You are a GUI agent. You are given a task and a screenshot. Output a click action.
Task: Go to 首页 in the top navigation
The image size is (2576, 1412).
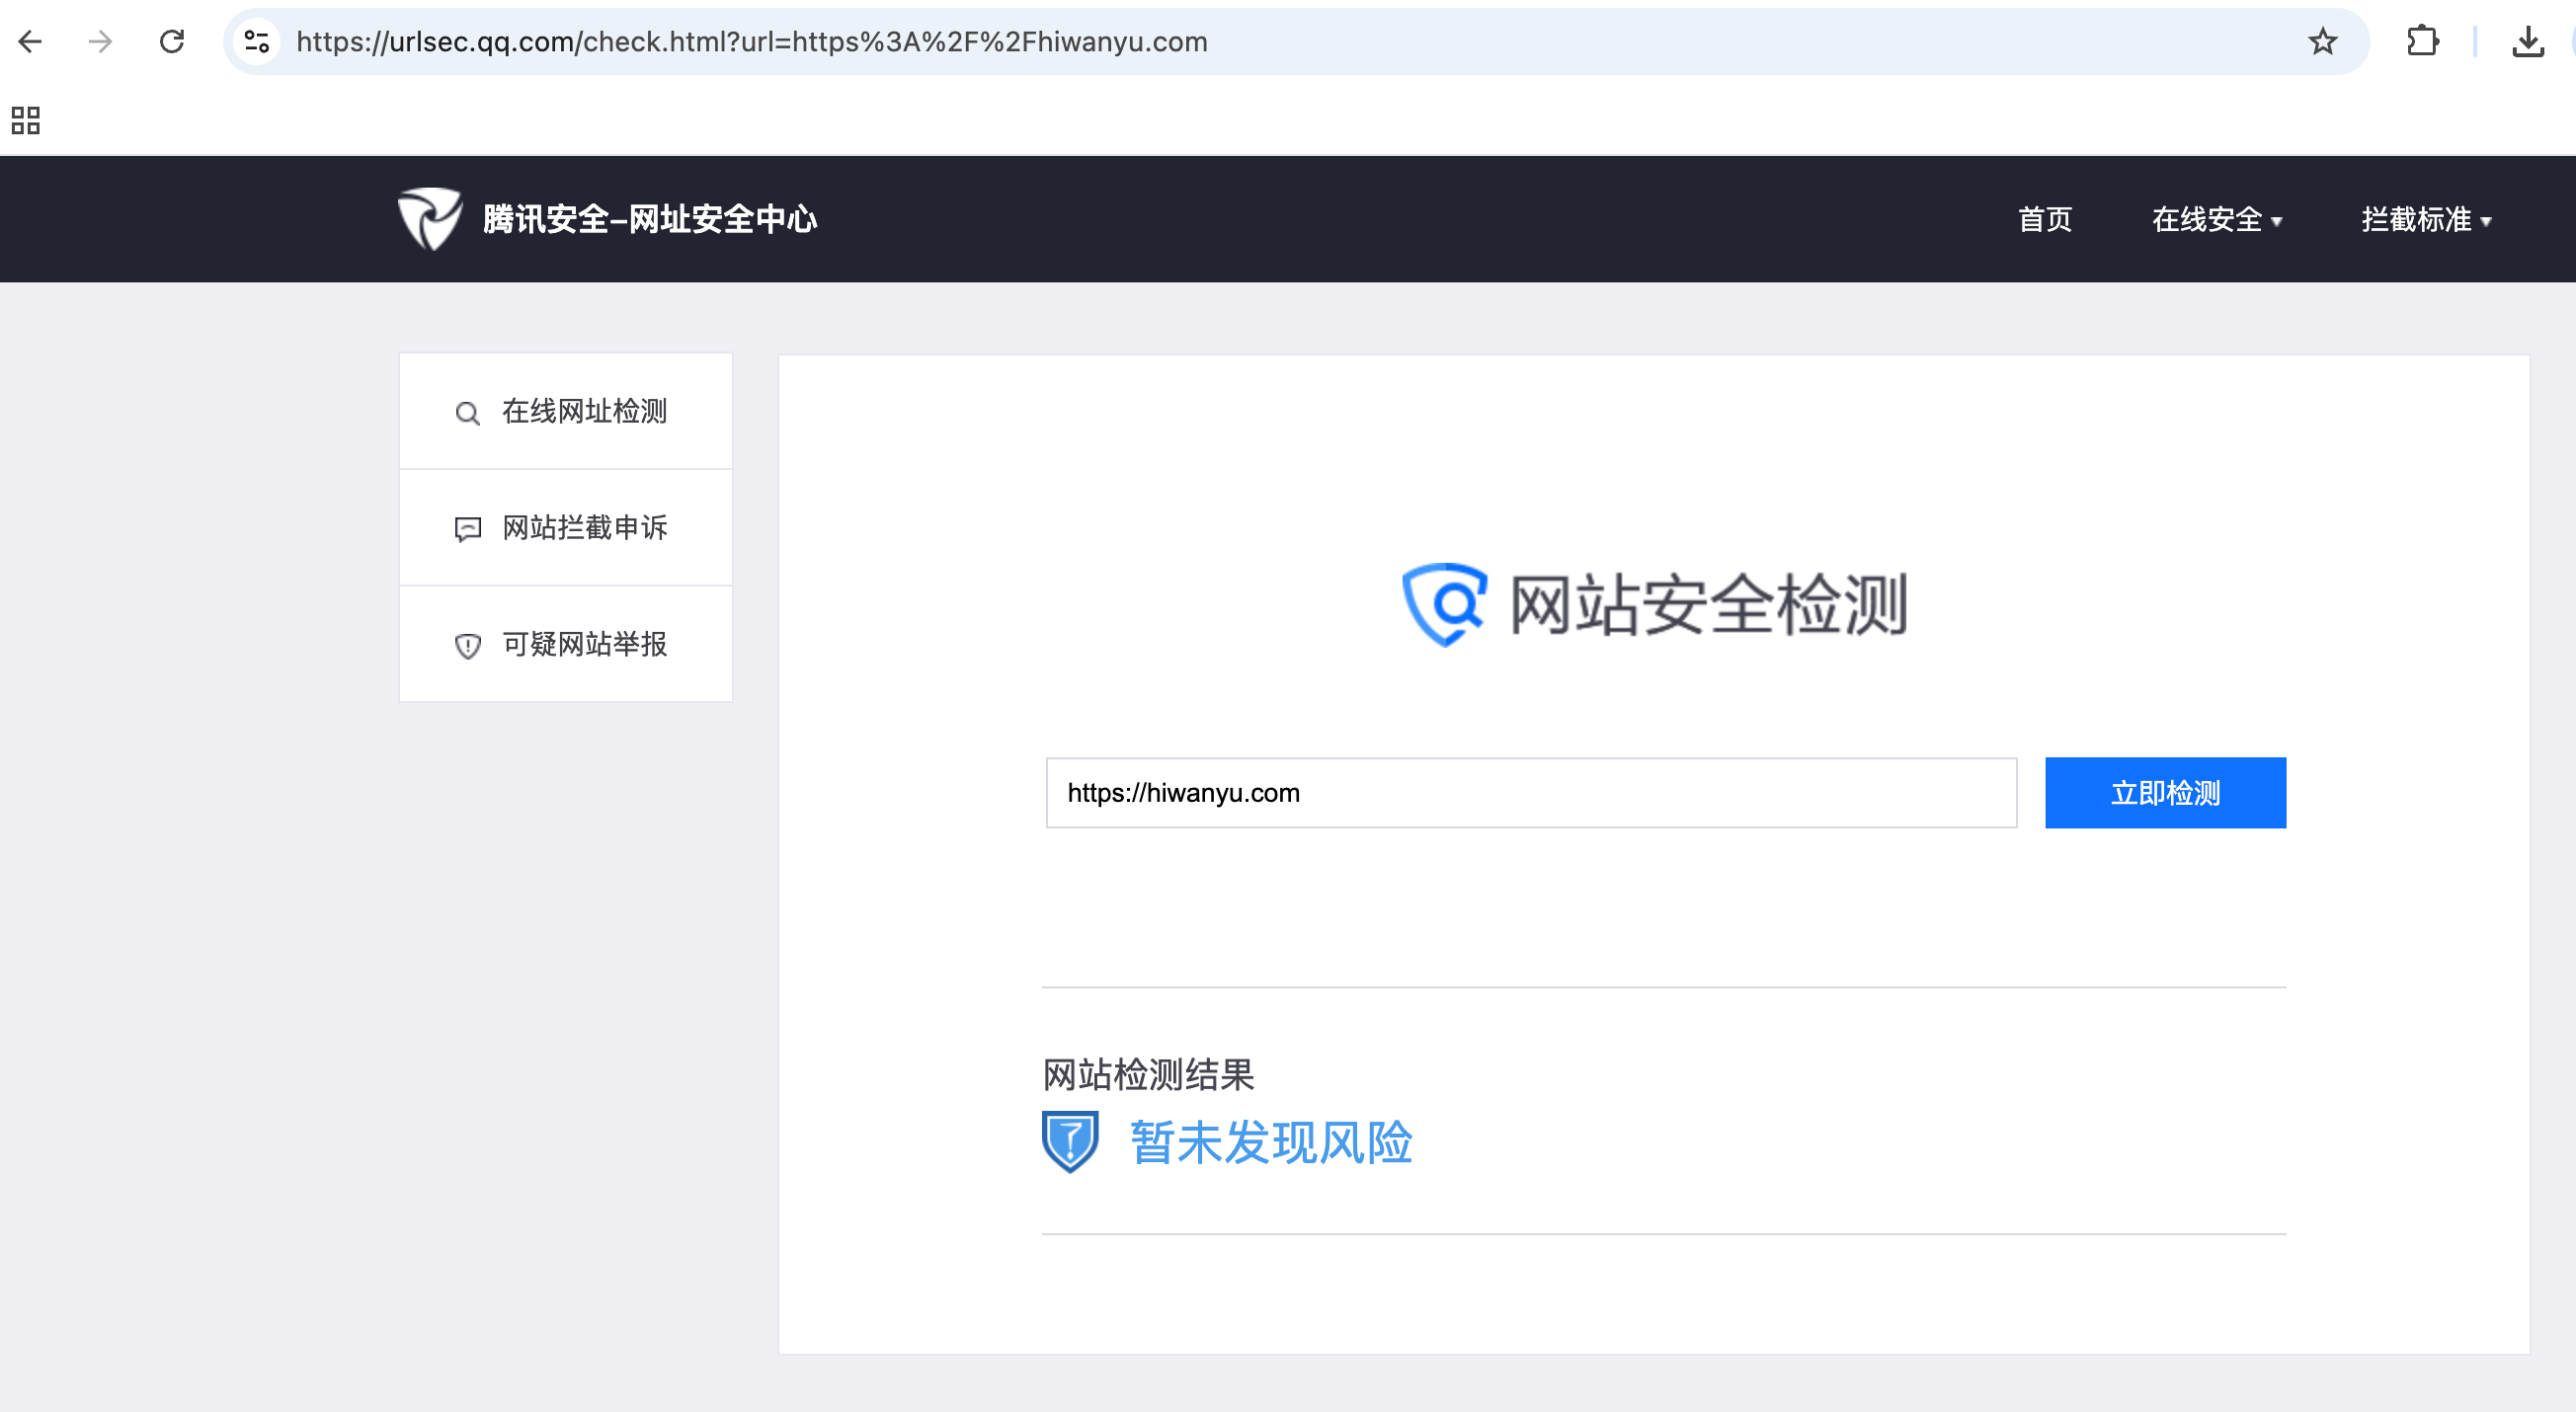tap(2044, 219)
